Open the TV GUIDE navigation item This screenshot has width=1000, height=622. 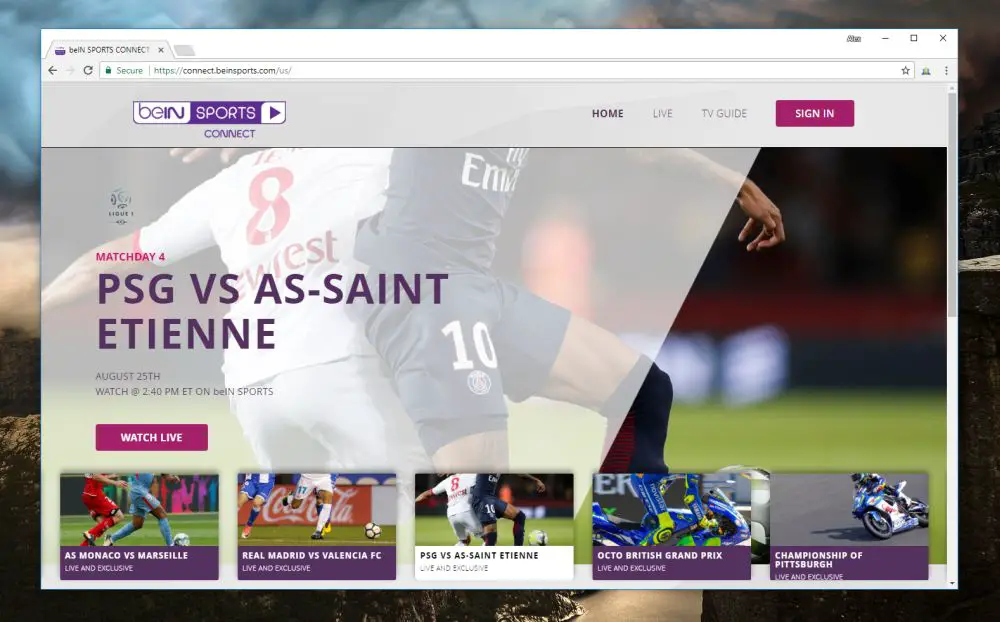pos(724,114)
